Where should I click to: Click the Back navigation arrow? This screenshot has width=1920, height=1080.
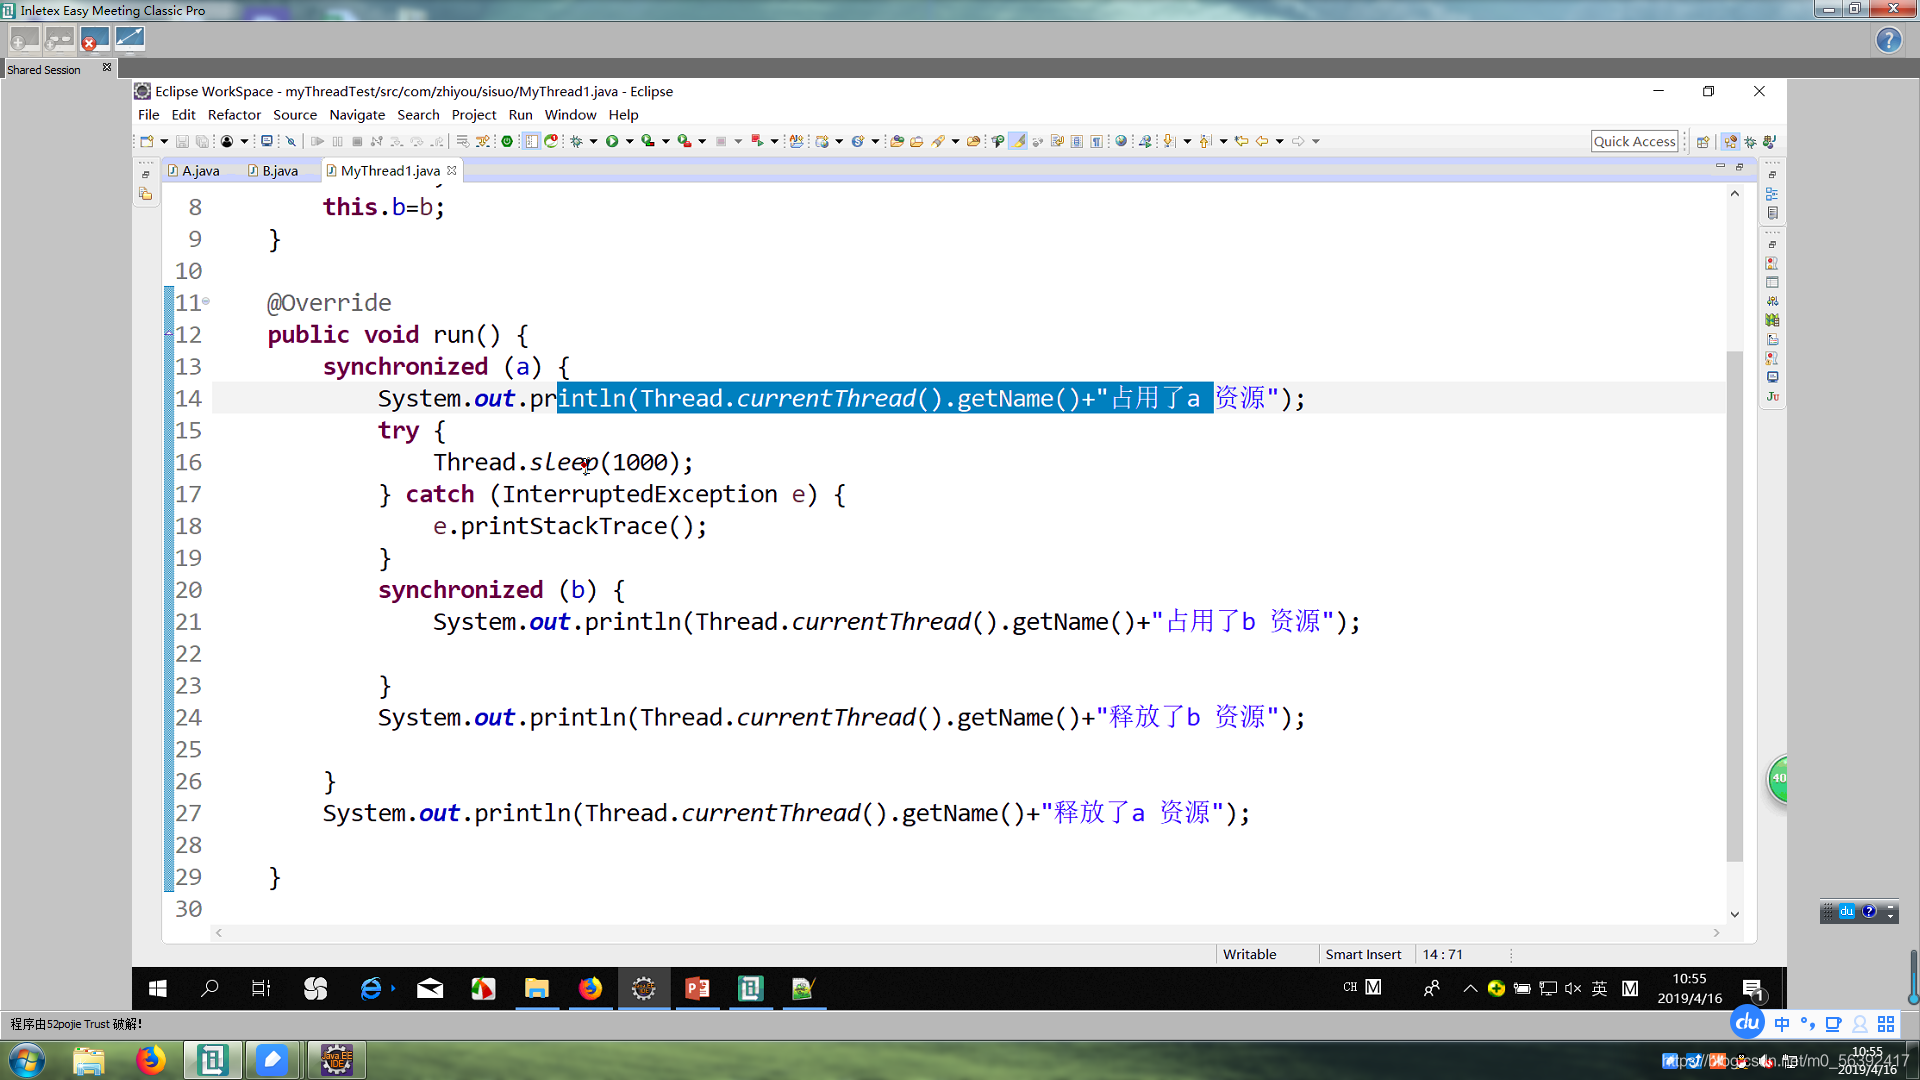[x=1262, y=141]
